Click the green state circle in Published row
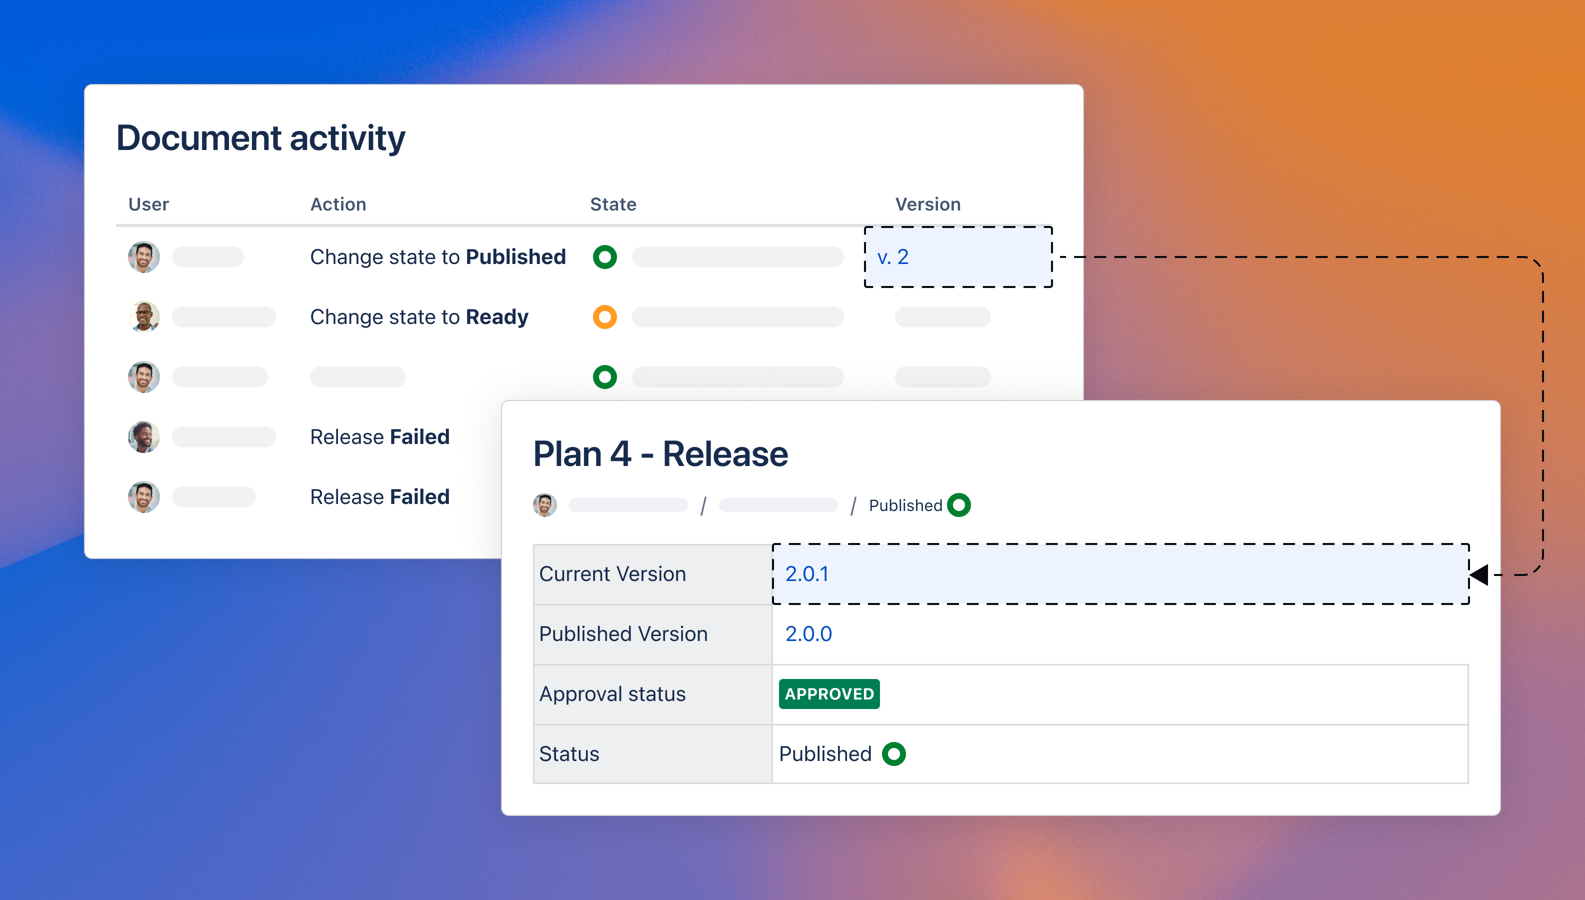 [605, 257]
